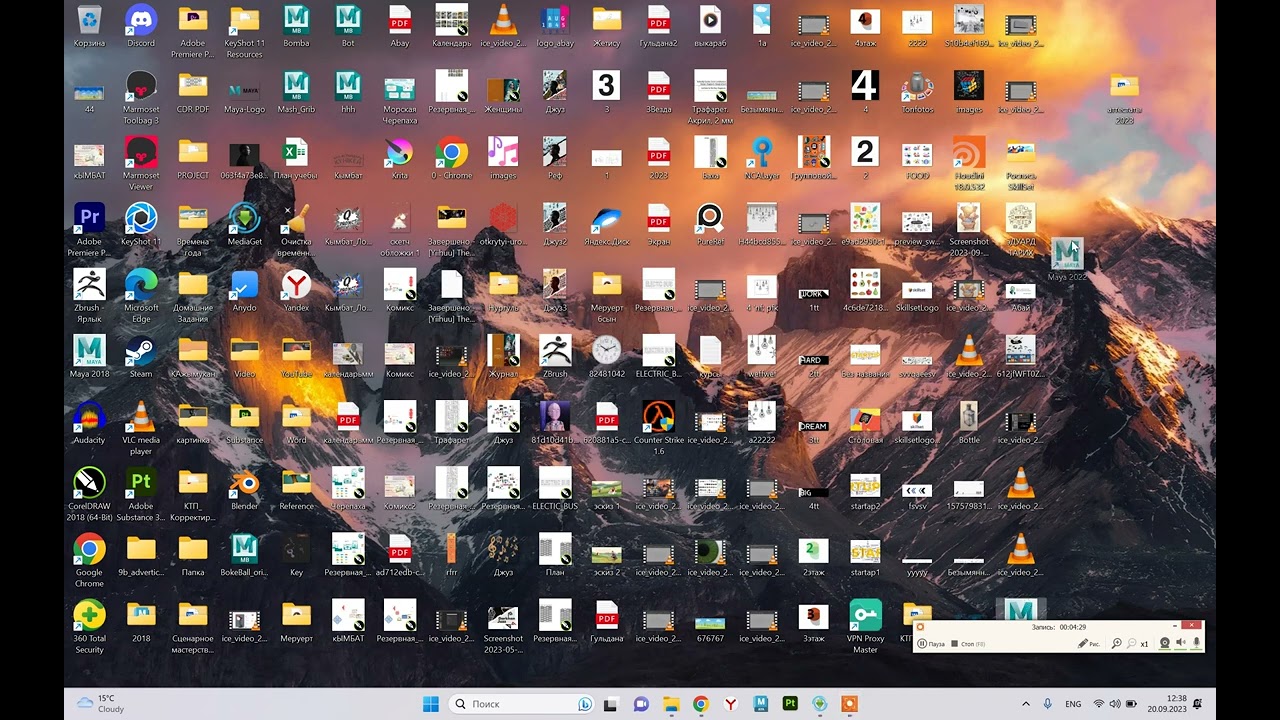Open VPN Proxy Master icon
Image resolution: width=1280 pixels, height=720 pixels.
click(x=865, y=627)
